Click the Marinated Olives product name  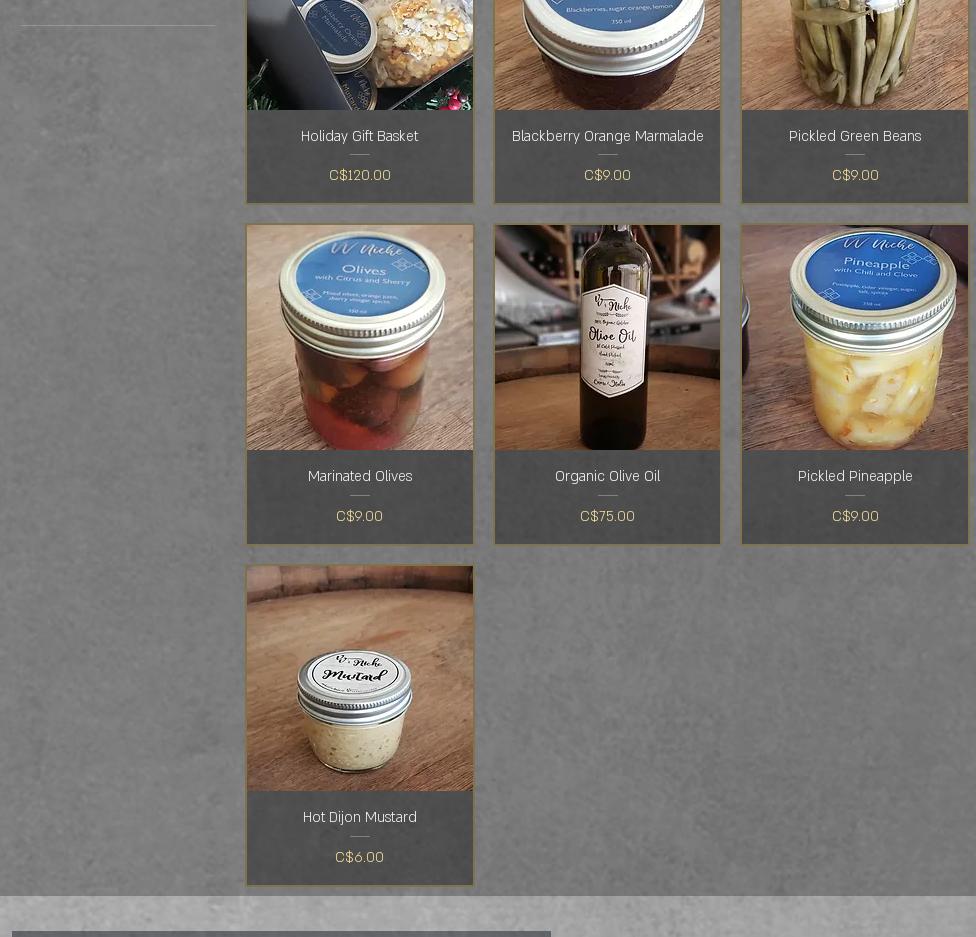point(360,476)
